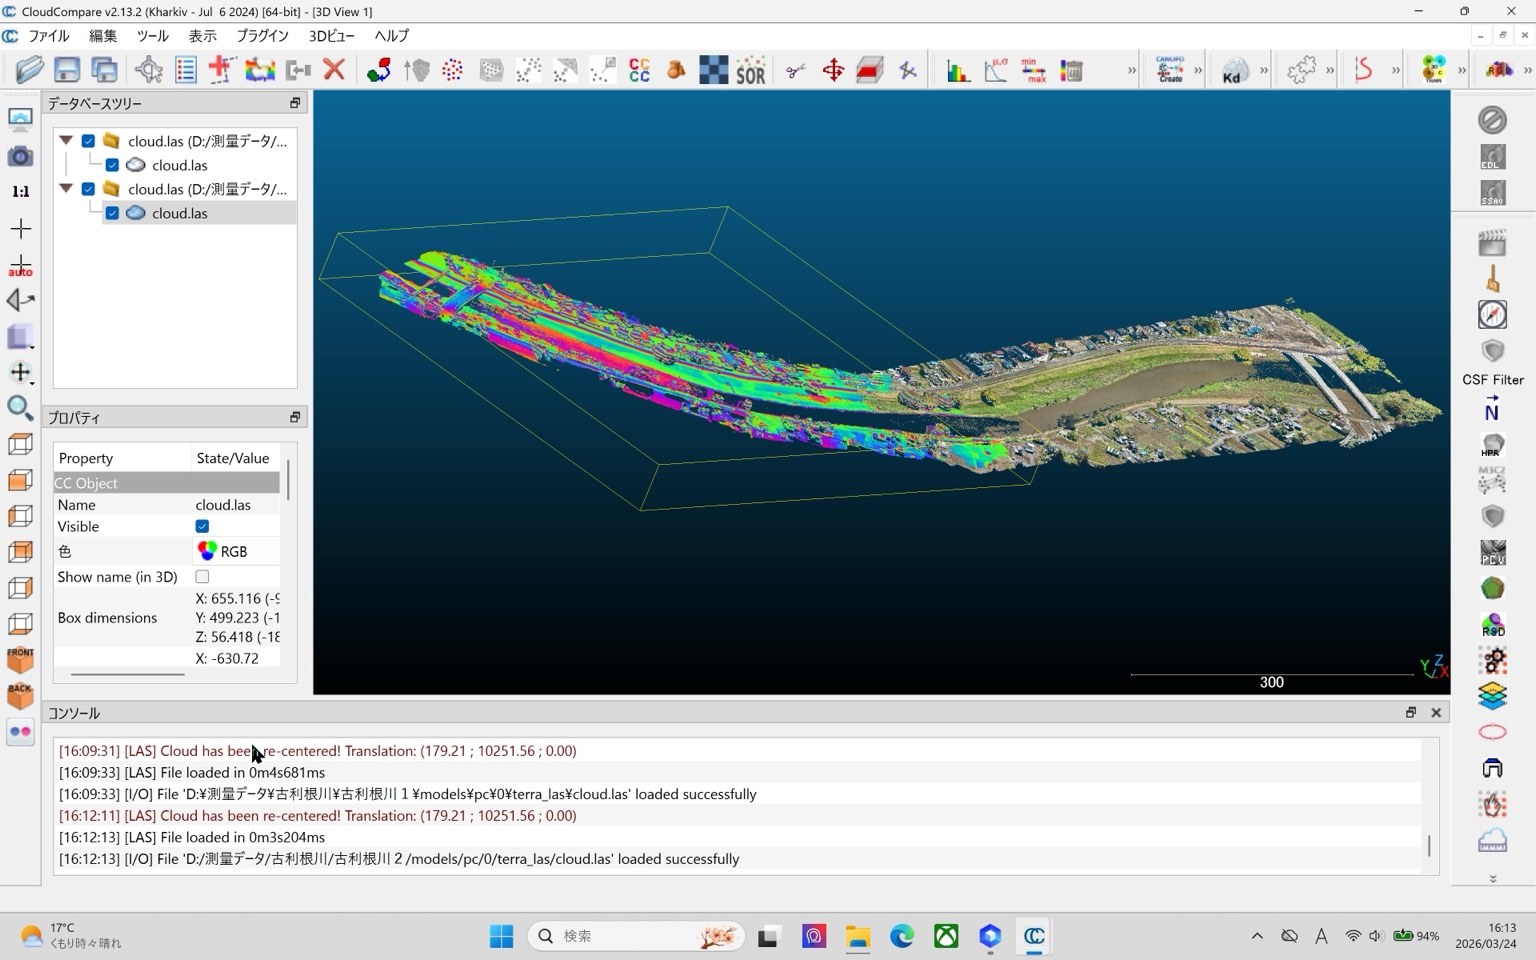Uncheck the first cloud.las folder checkbox

(88, 141)
